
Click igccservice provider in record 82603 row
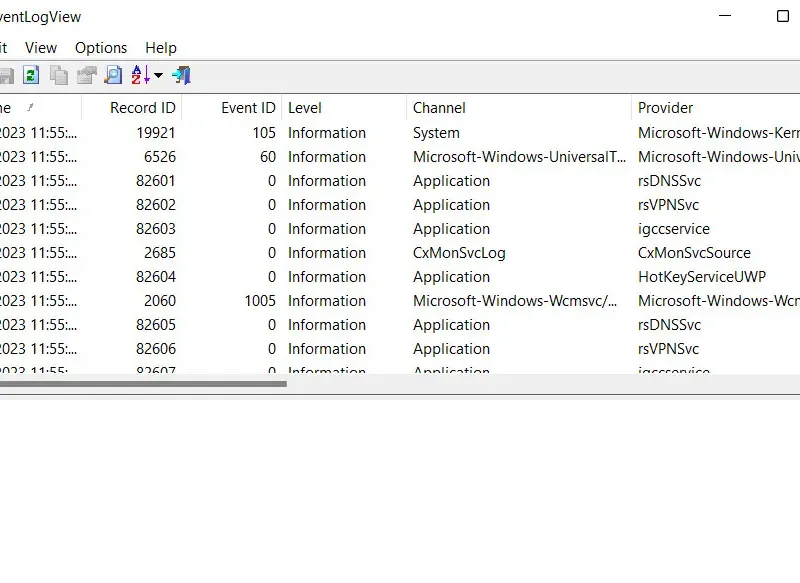673,229
